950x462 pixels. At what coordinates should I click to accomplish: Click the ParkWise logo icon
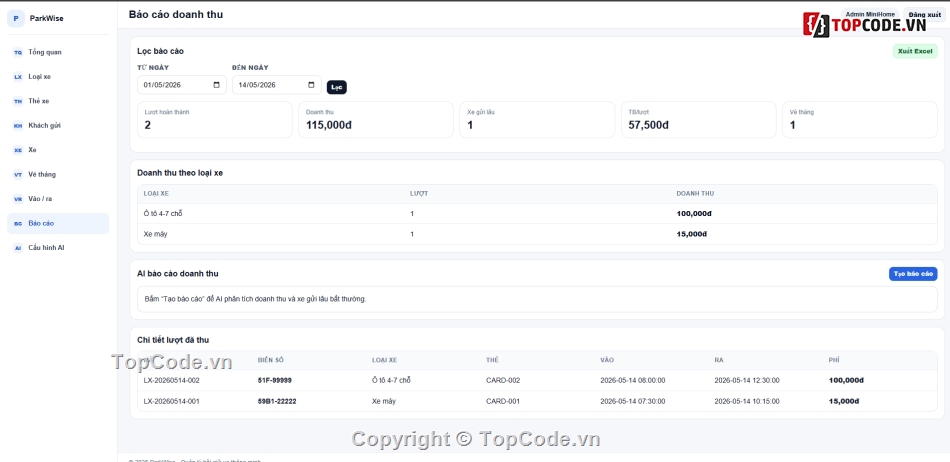[x=16, y=18]
